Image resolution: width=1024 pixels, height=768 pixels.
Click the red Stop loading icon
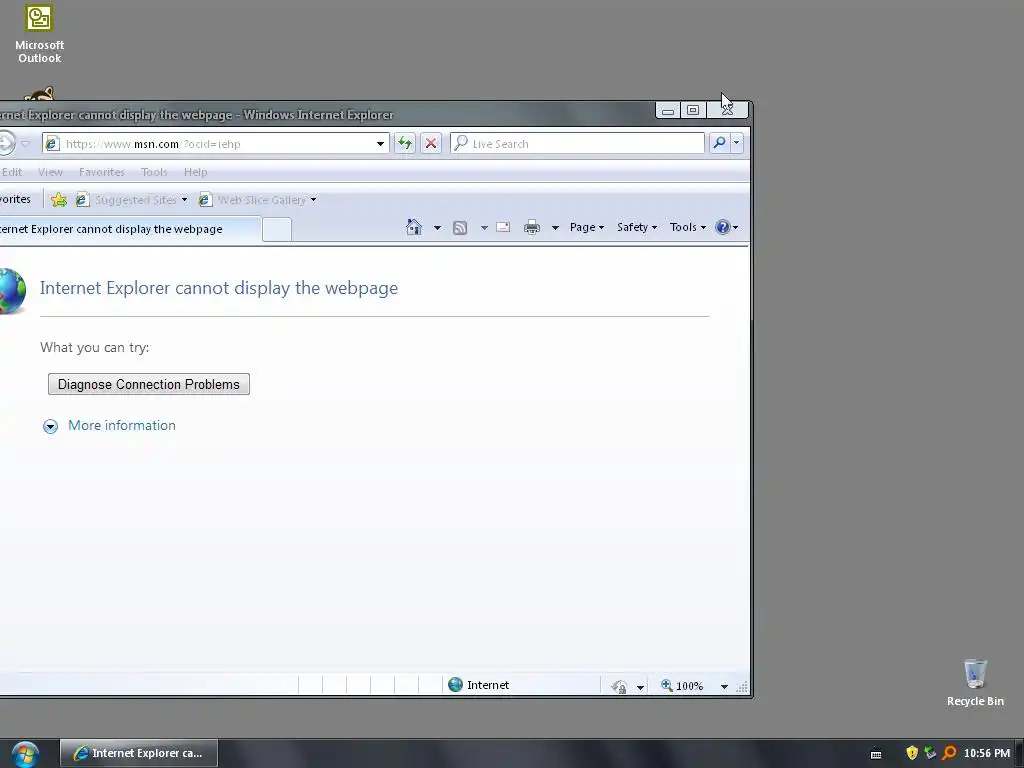click(x=431, y=143)
